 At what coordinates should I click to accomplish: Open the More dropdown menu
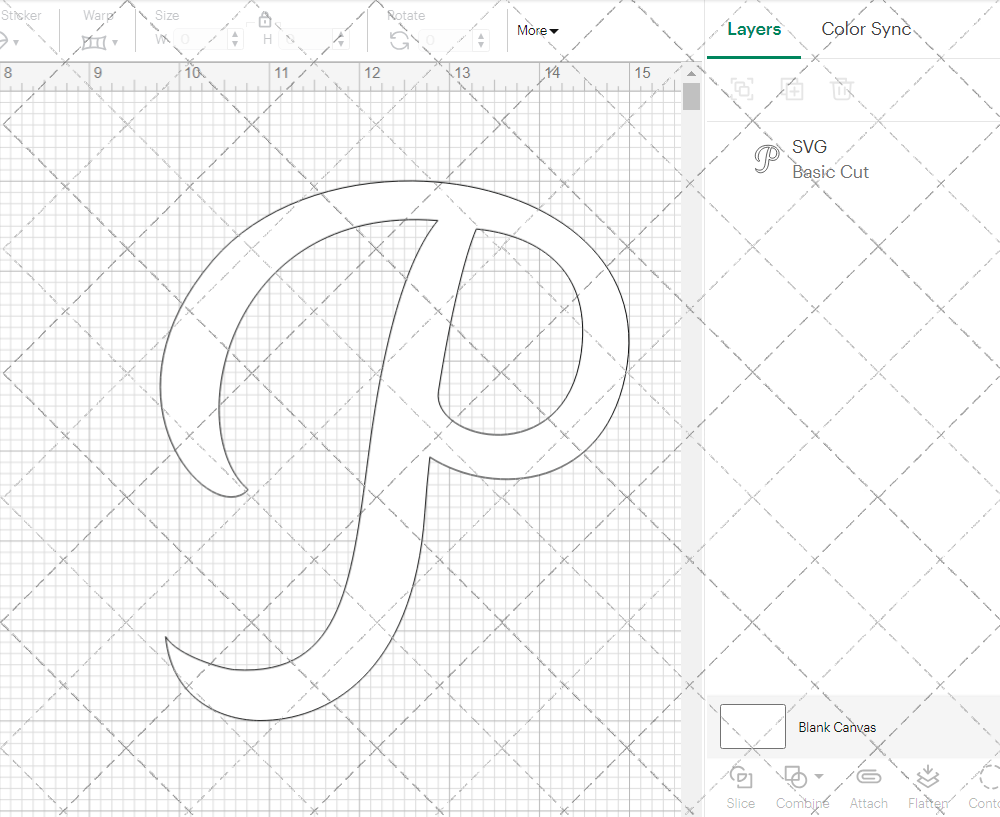pyautogui.click(x=538, y=30)
